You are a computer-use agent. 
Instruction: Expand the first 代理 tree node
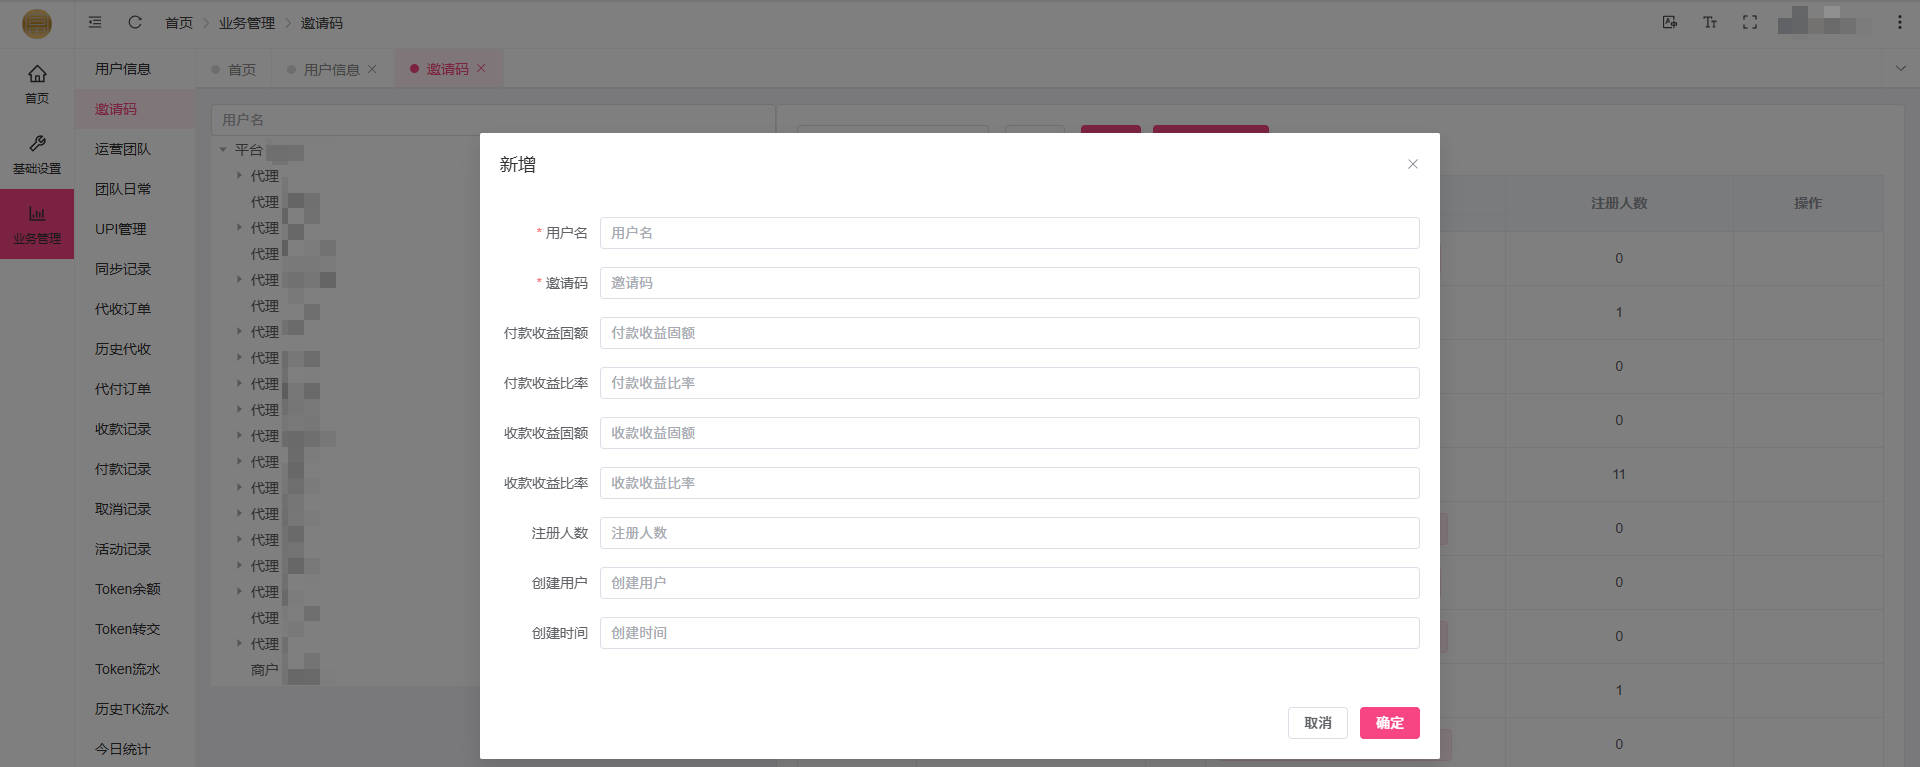pos(239,176)
